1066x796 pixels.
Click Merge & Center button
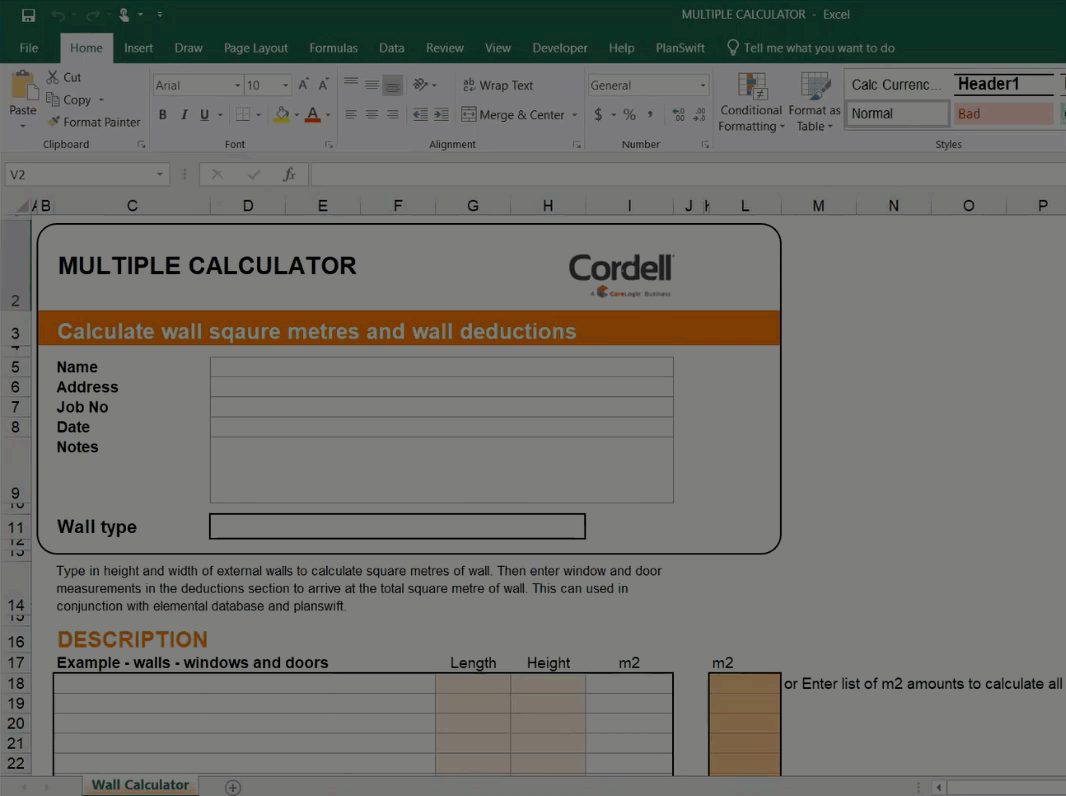(513, 115)
